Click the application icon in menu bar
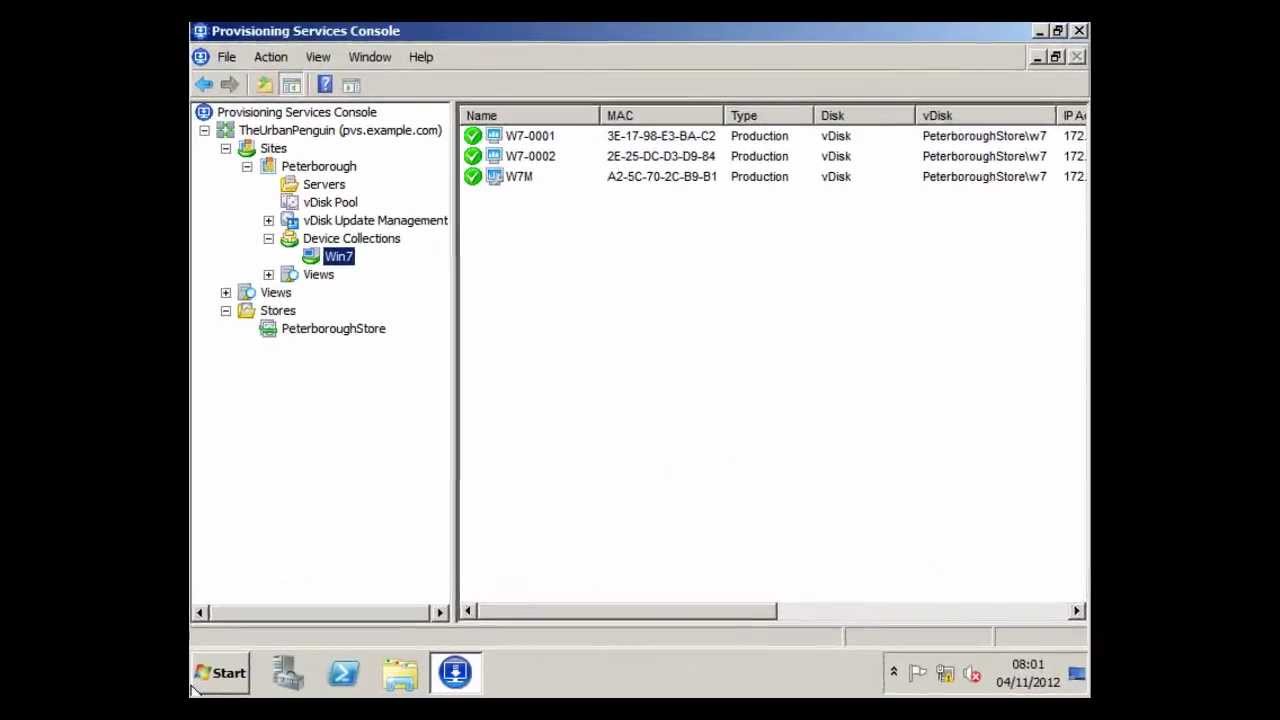This screenshot has height=720, width=1280. tap(201, 57)
